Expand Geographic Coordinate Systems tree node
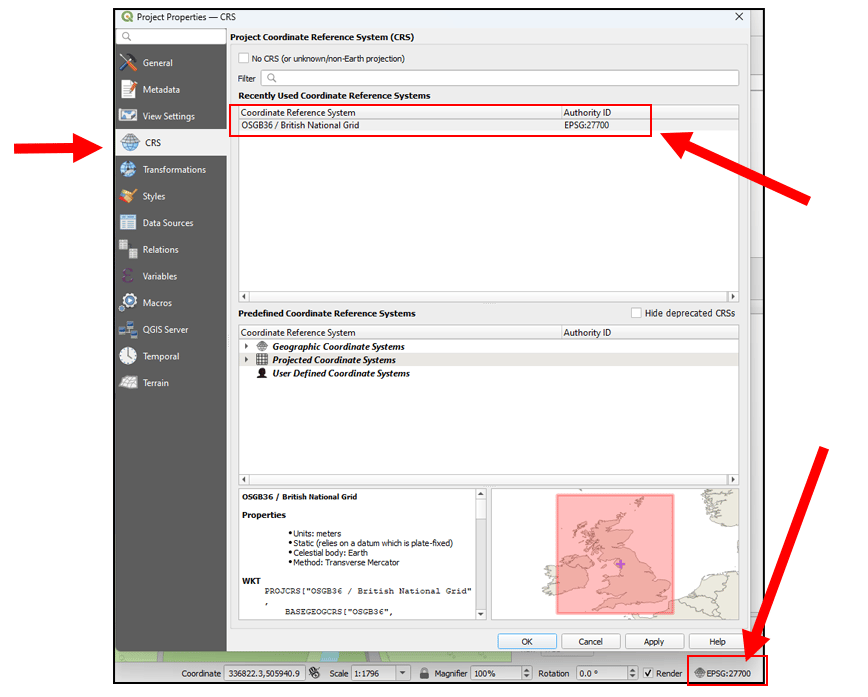868x697 pixels. [247, 347]
